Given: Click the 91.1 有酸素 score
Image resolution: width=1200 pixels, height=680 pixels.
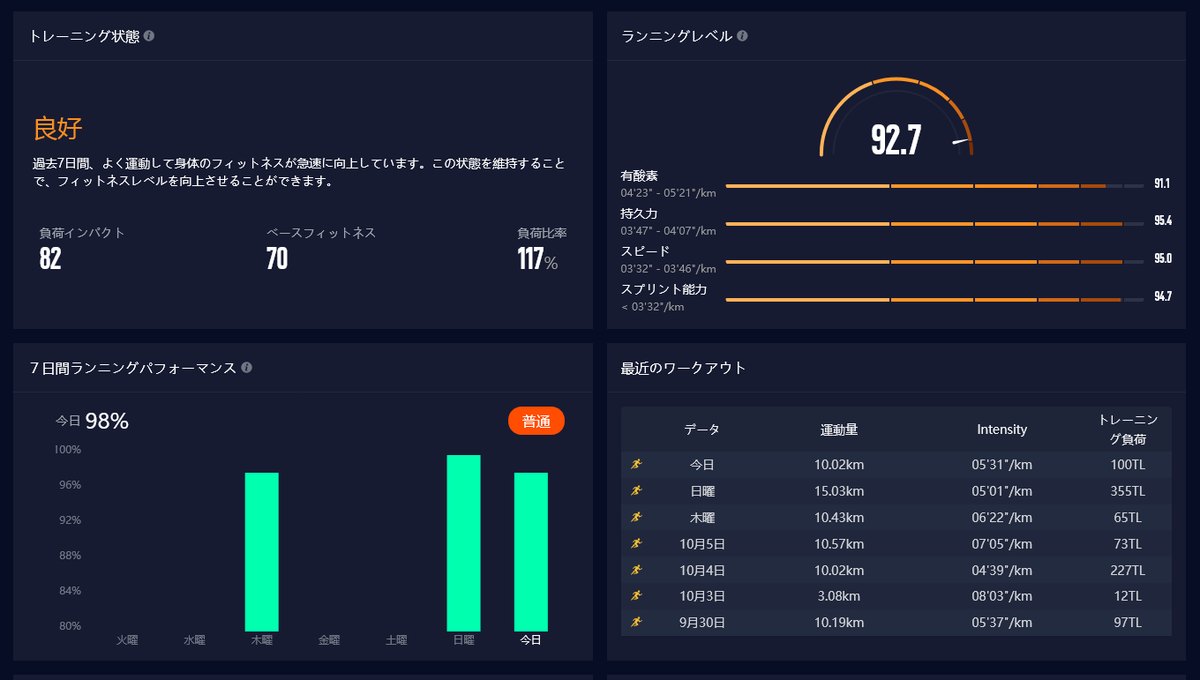Looking at the screenshot, I should point(1162,184).
